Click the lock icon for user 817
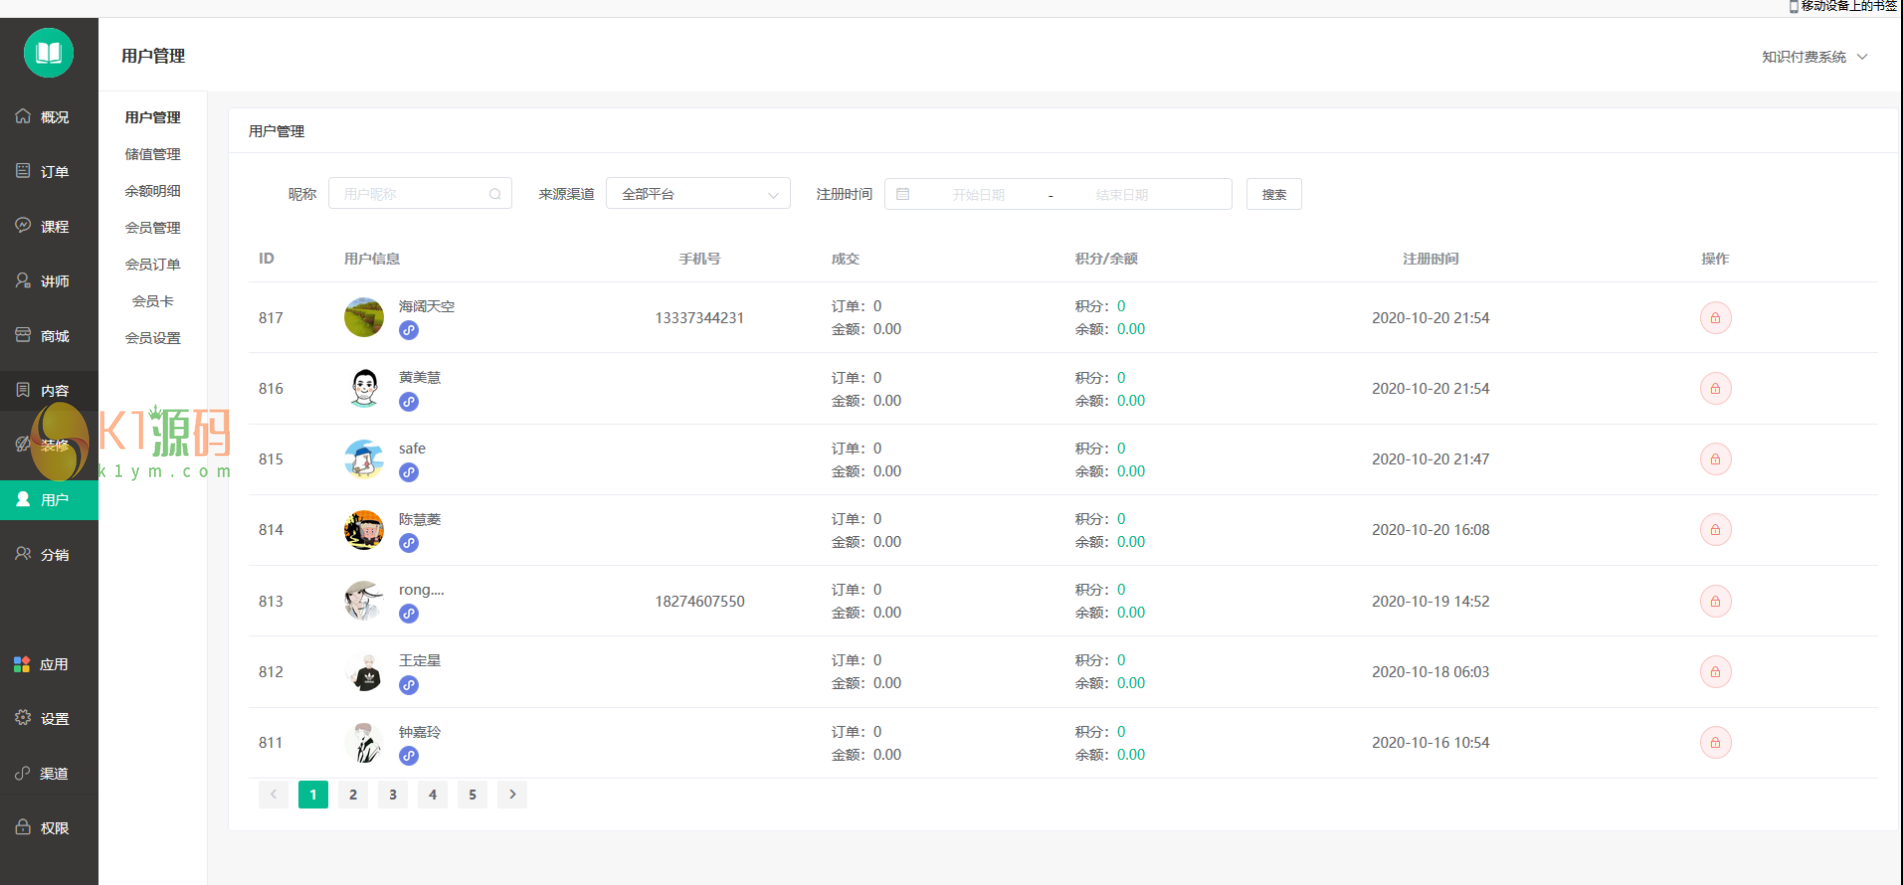This screenshot has width=1903, height=885. 1715,318
